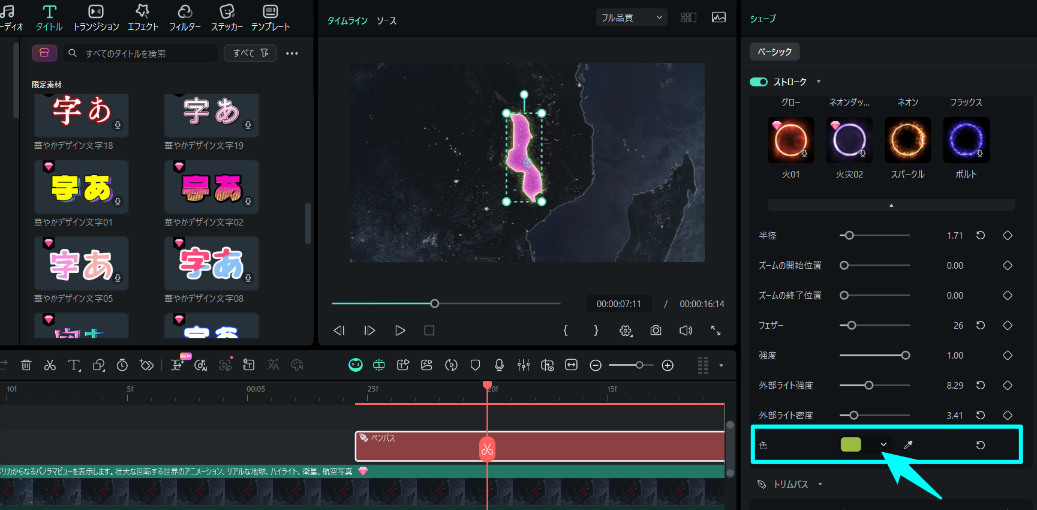Pick a color with the eyedropper
The width and height of the screenshot is (1037, 510).
908,445
